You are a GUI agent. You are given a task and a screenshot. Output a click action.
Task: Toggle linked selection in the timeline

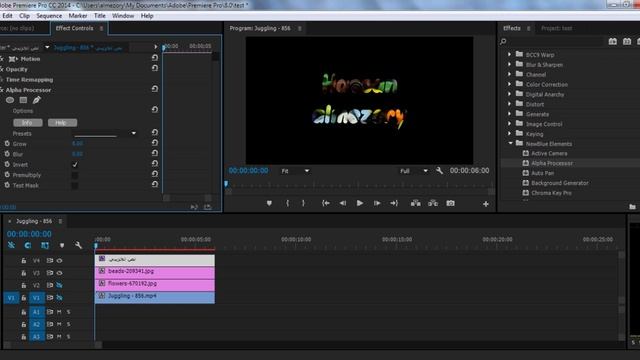pos(44,245)
